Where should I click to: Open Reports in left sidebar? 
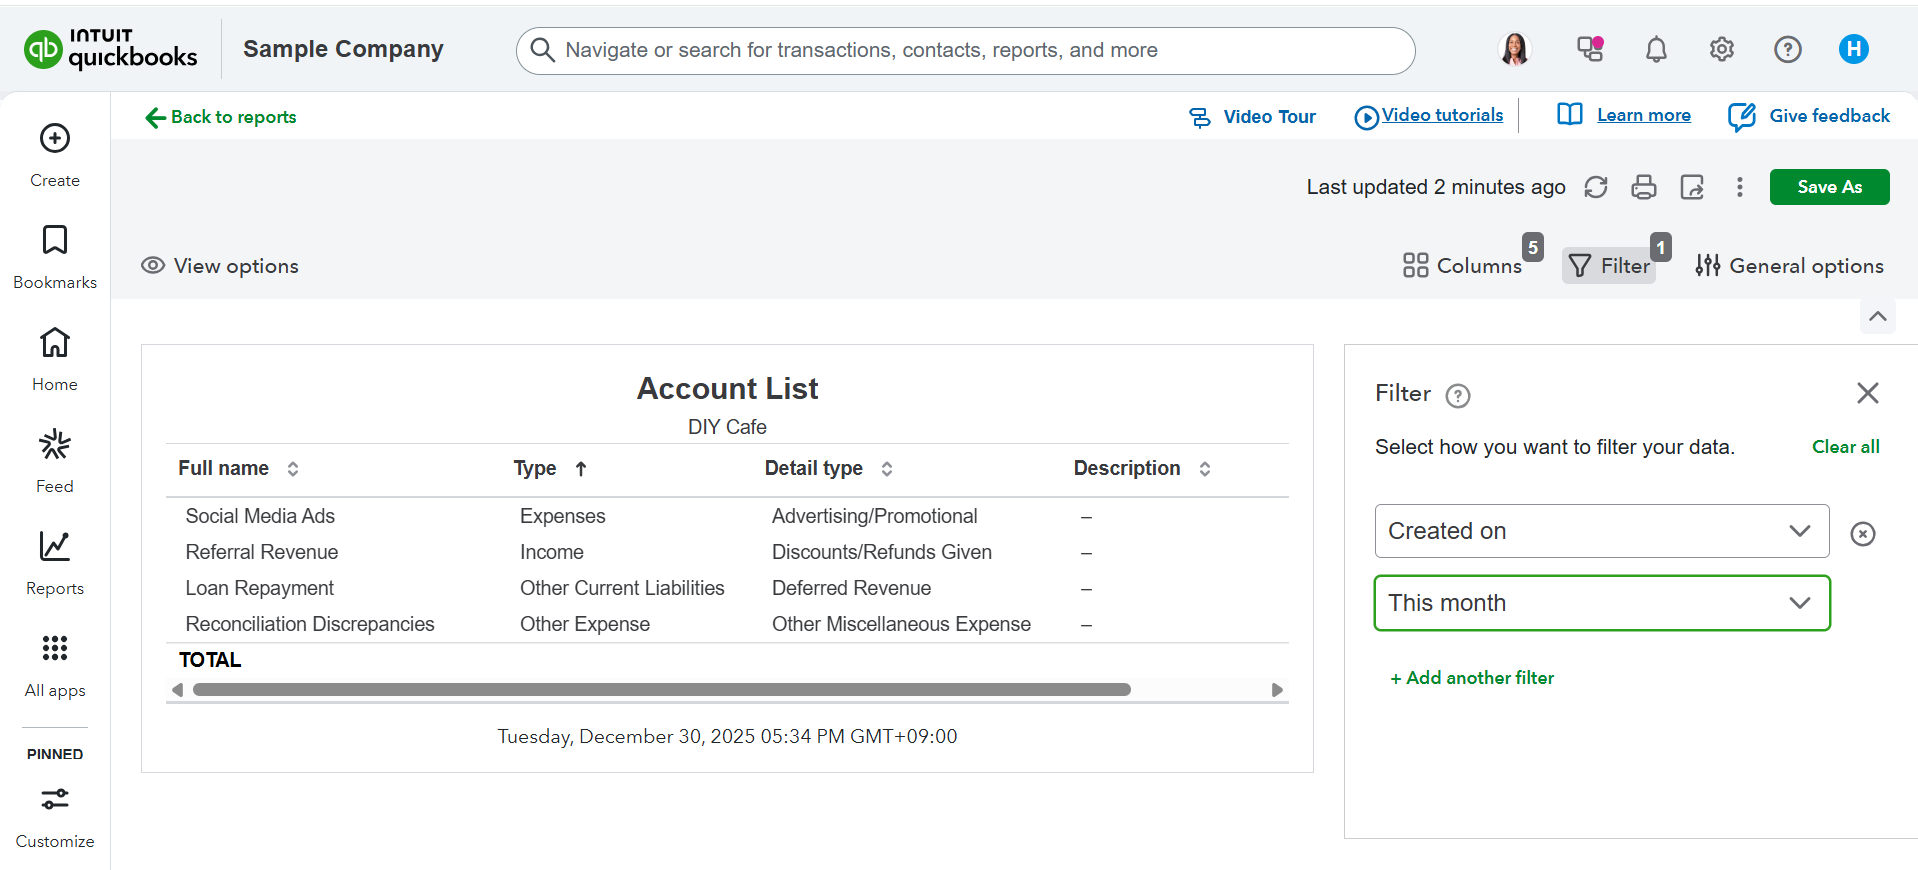[x=55, y=562]
